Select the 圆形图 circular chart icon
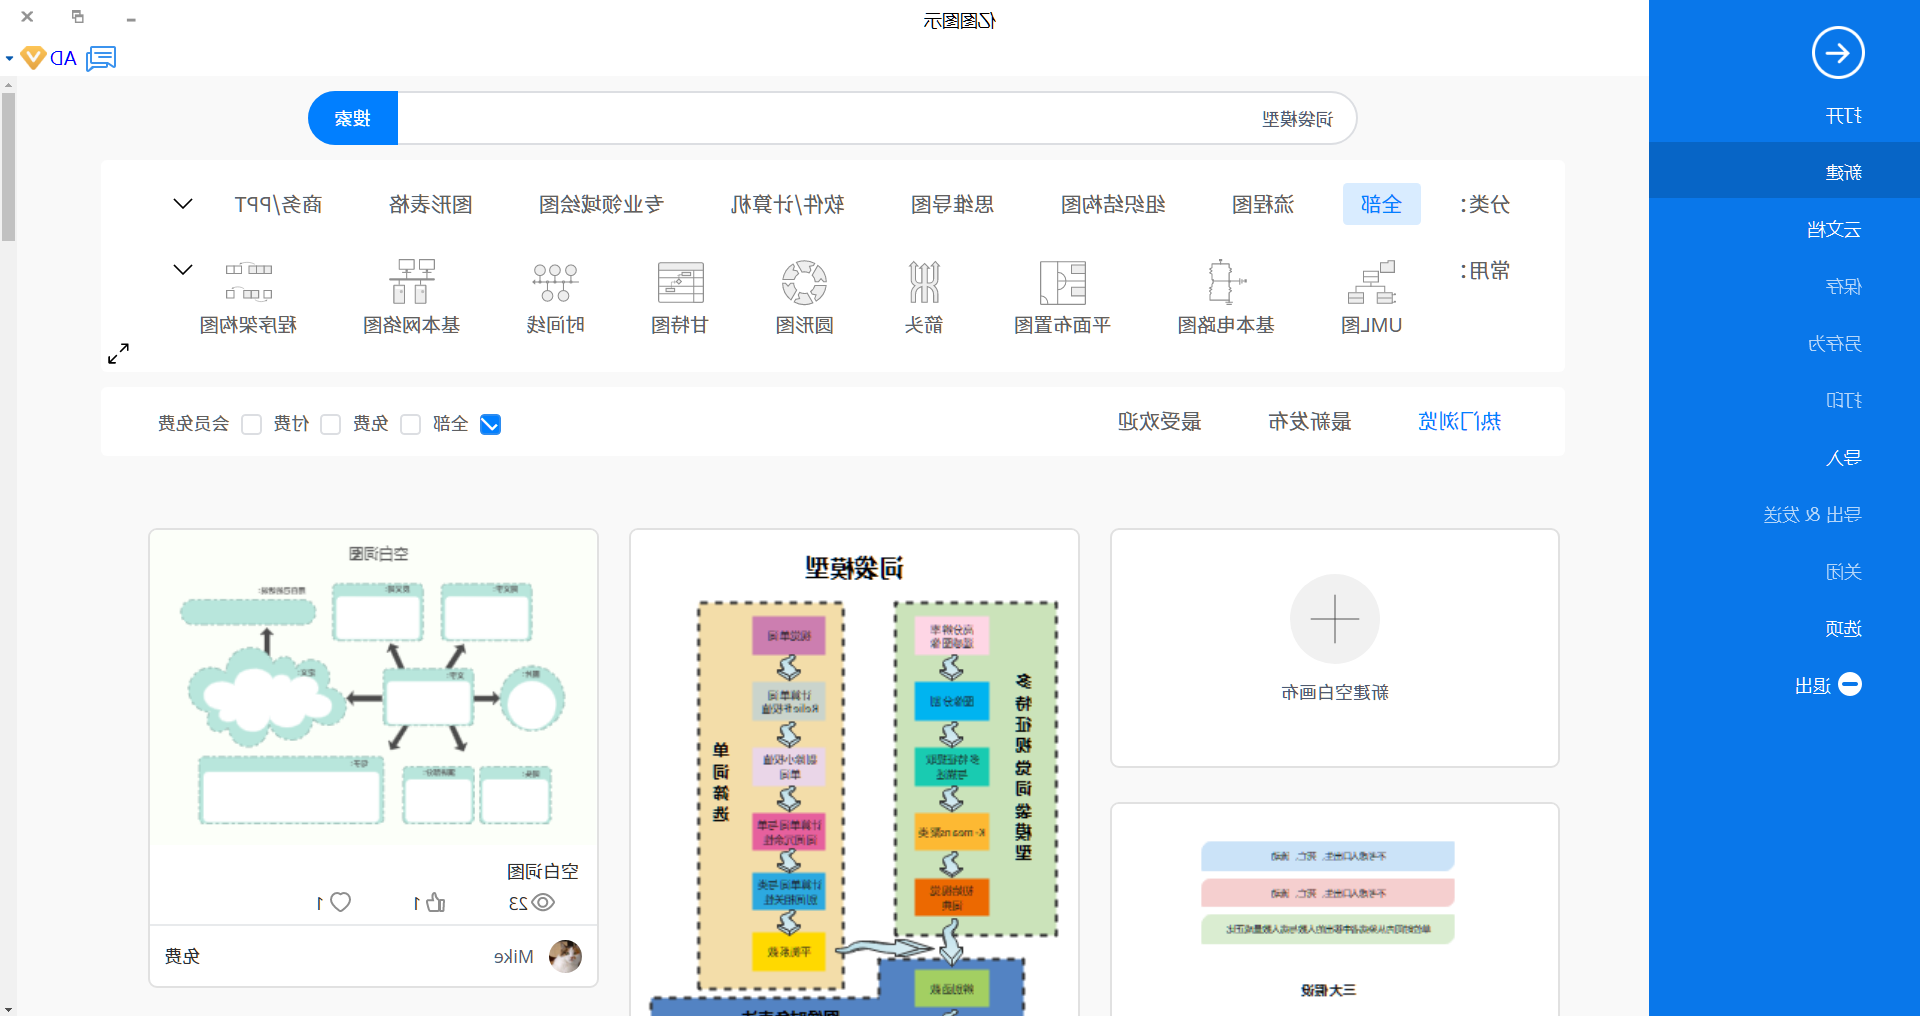 [x=804, y=282]
